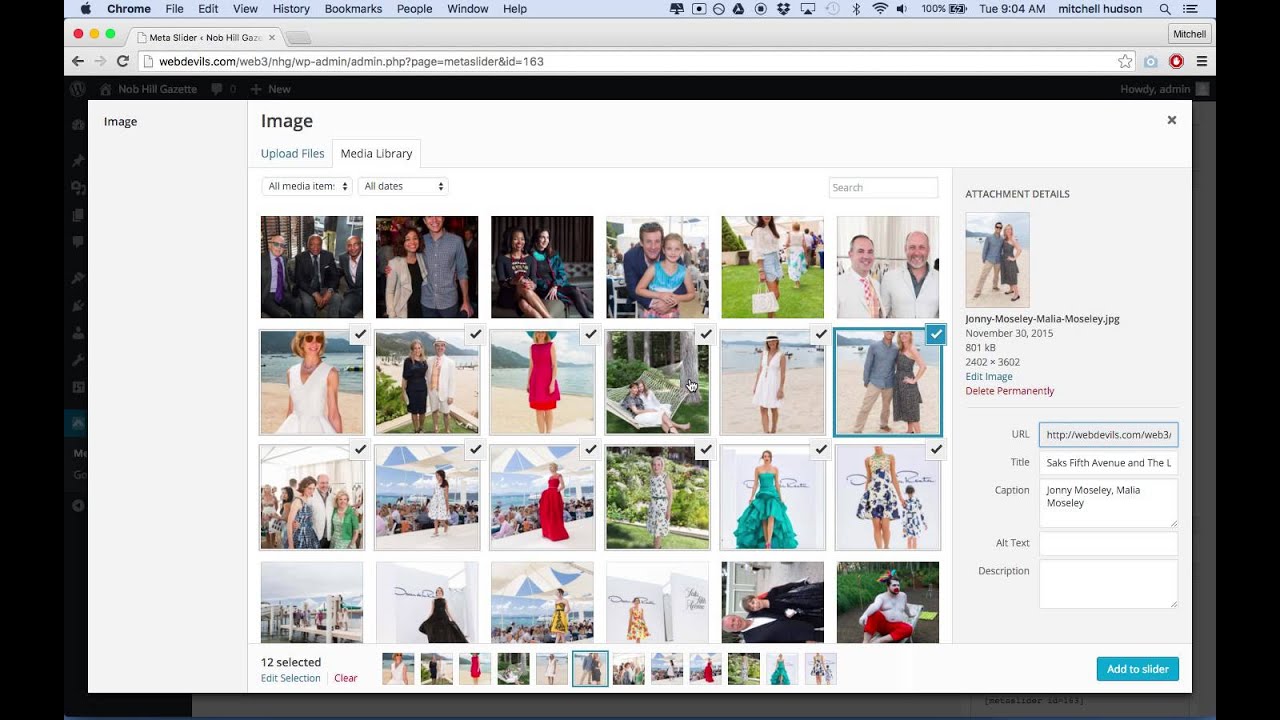
Task: Deselect the red dress beach image
Action: 591,334
